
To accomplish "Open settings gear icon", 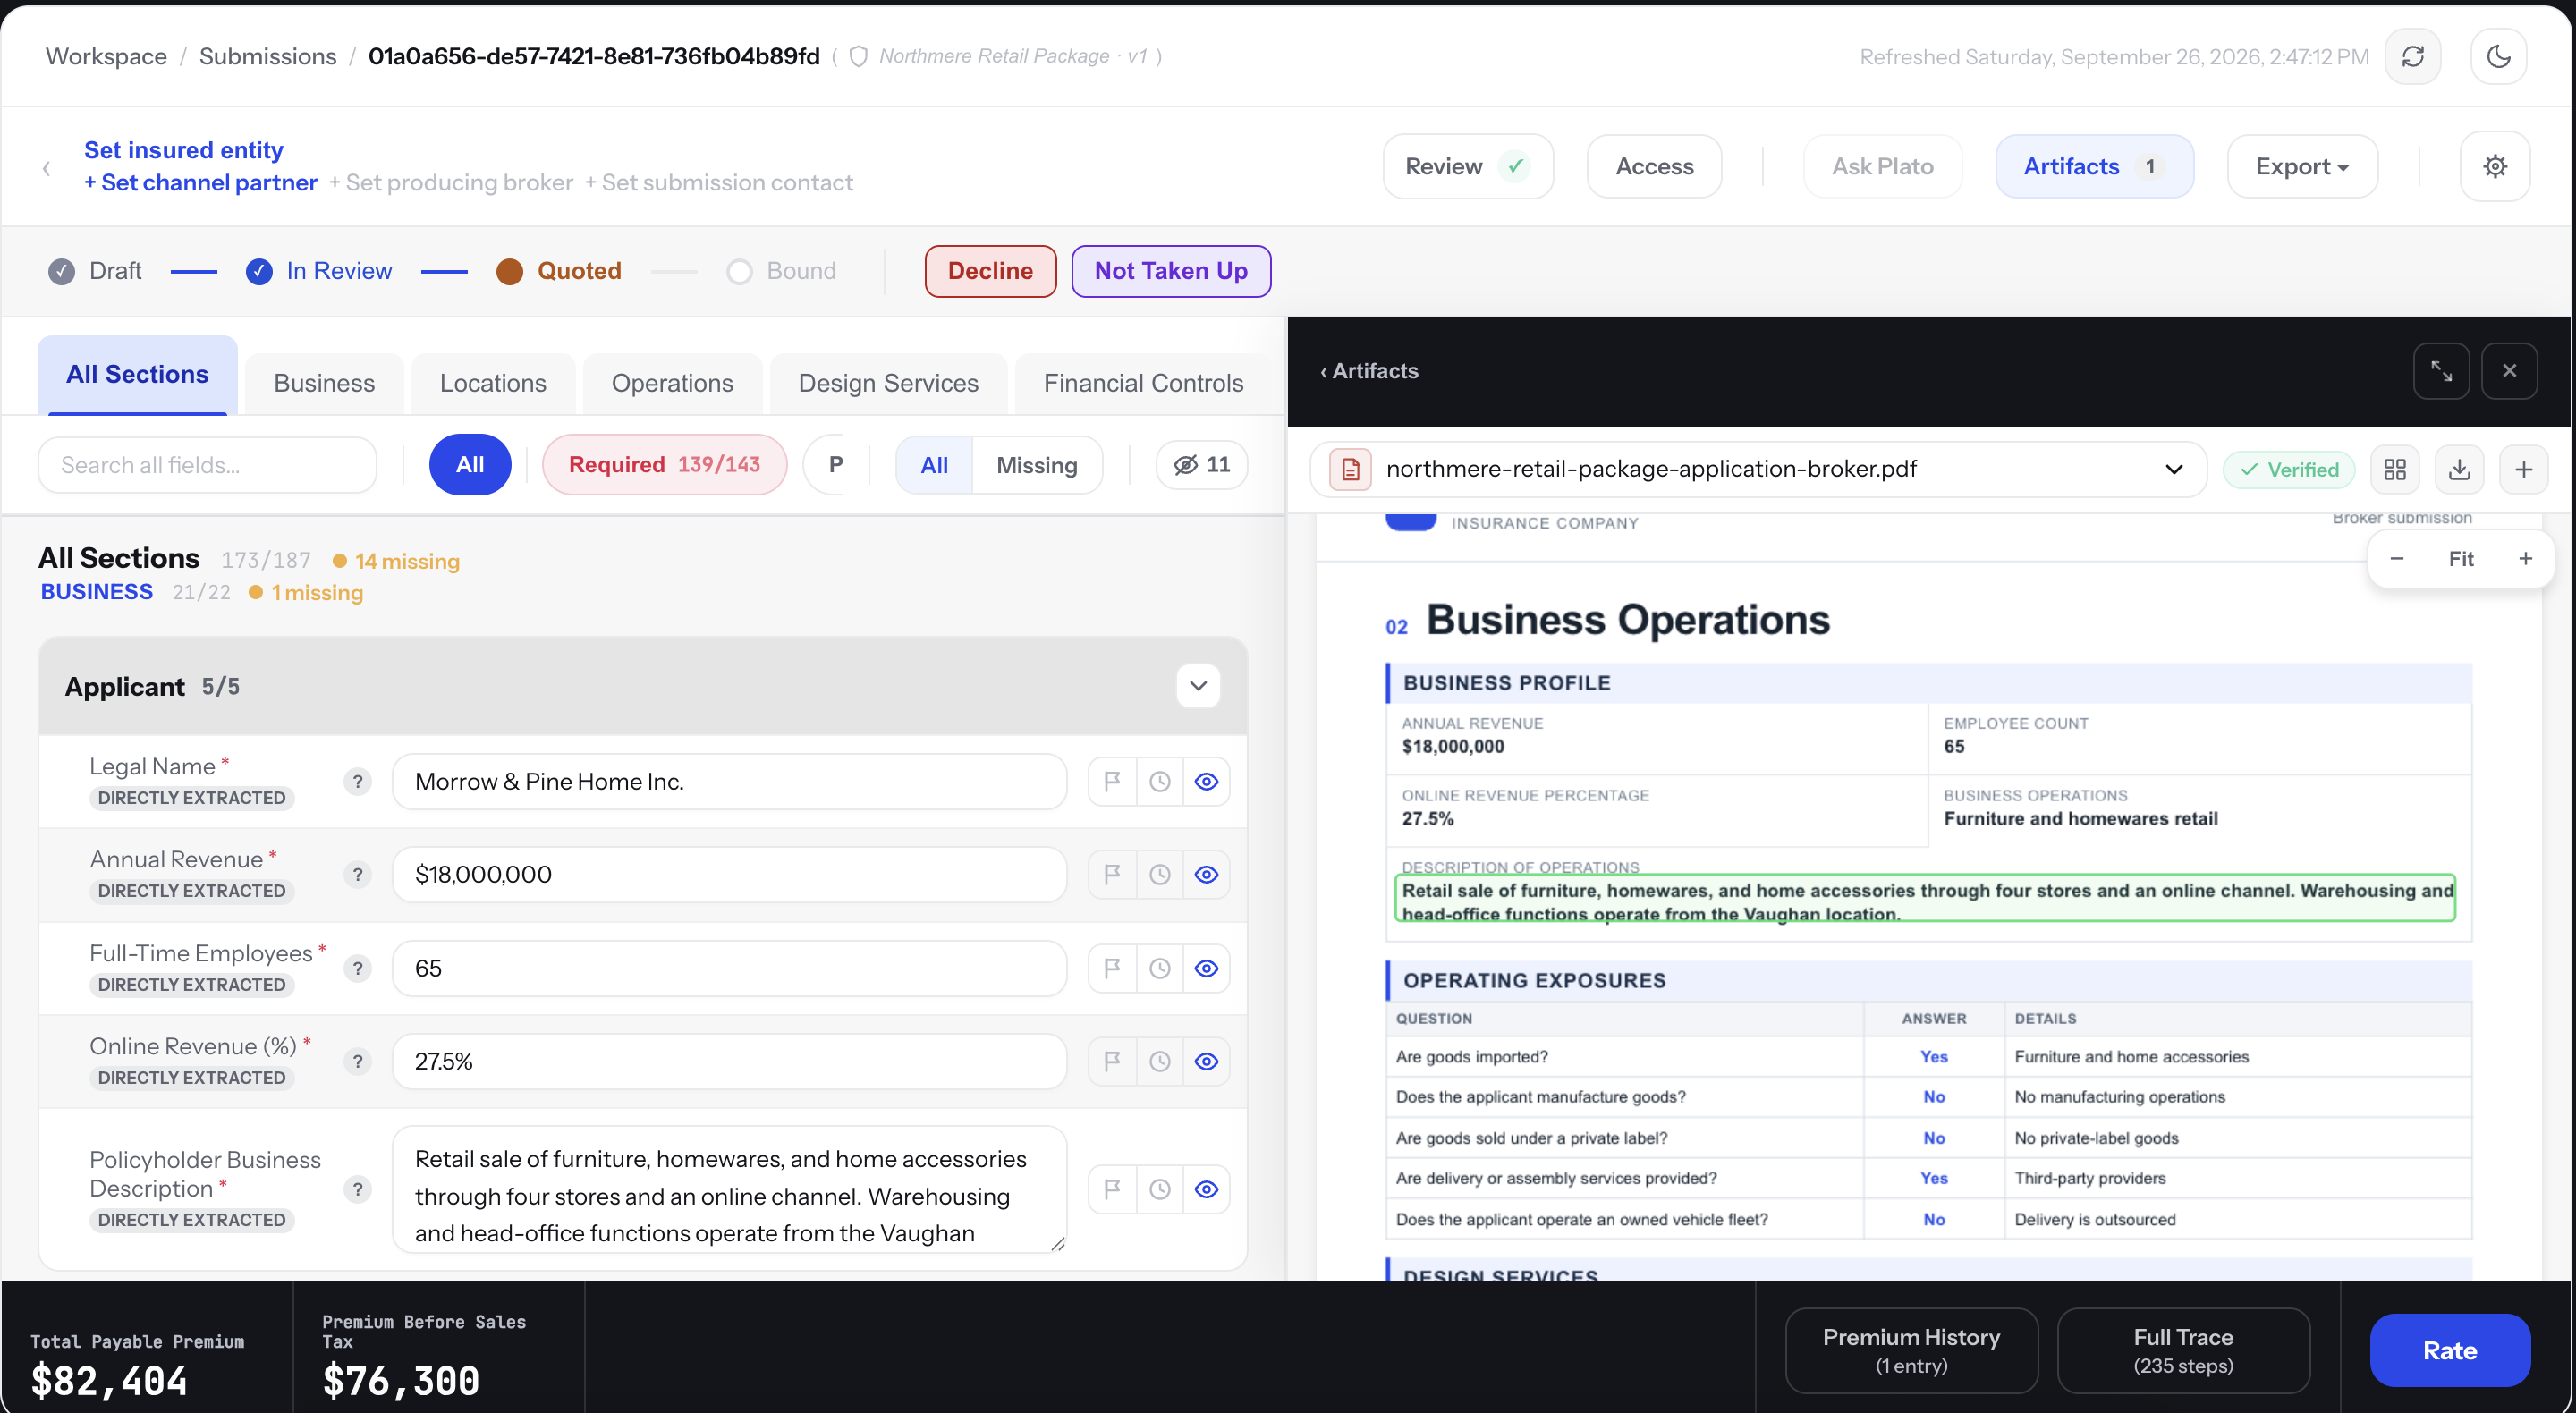I will point(2495,166).
